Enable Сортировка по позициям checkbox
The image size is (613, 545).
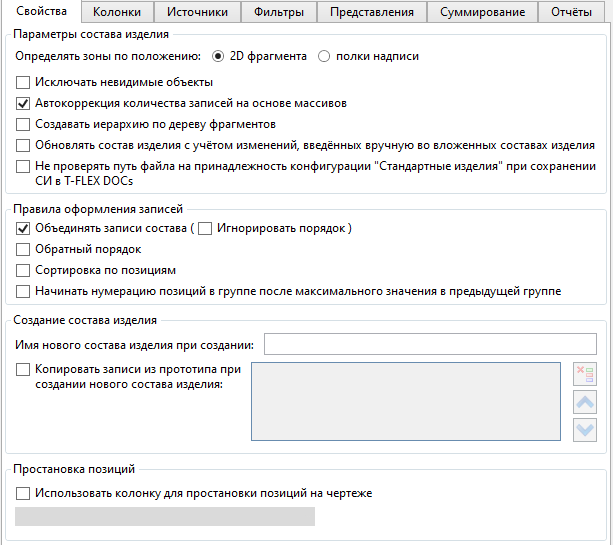pos(23,271)
